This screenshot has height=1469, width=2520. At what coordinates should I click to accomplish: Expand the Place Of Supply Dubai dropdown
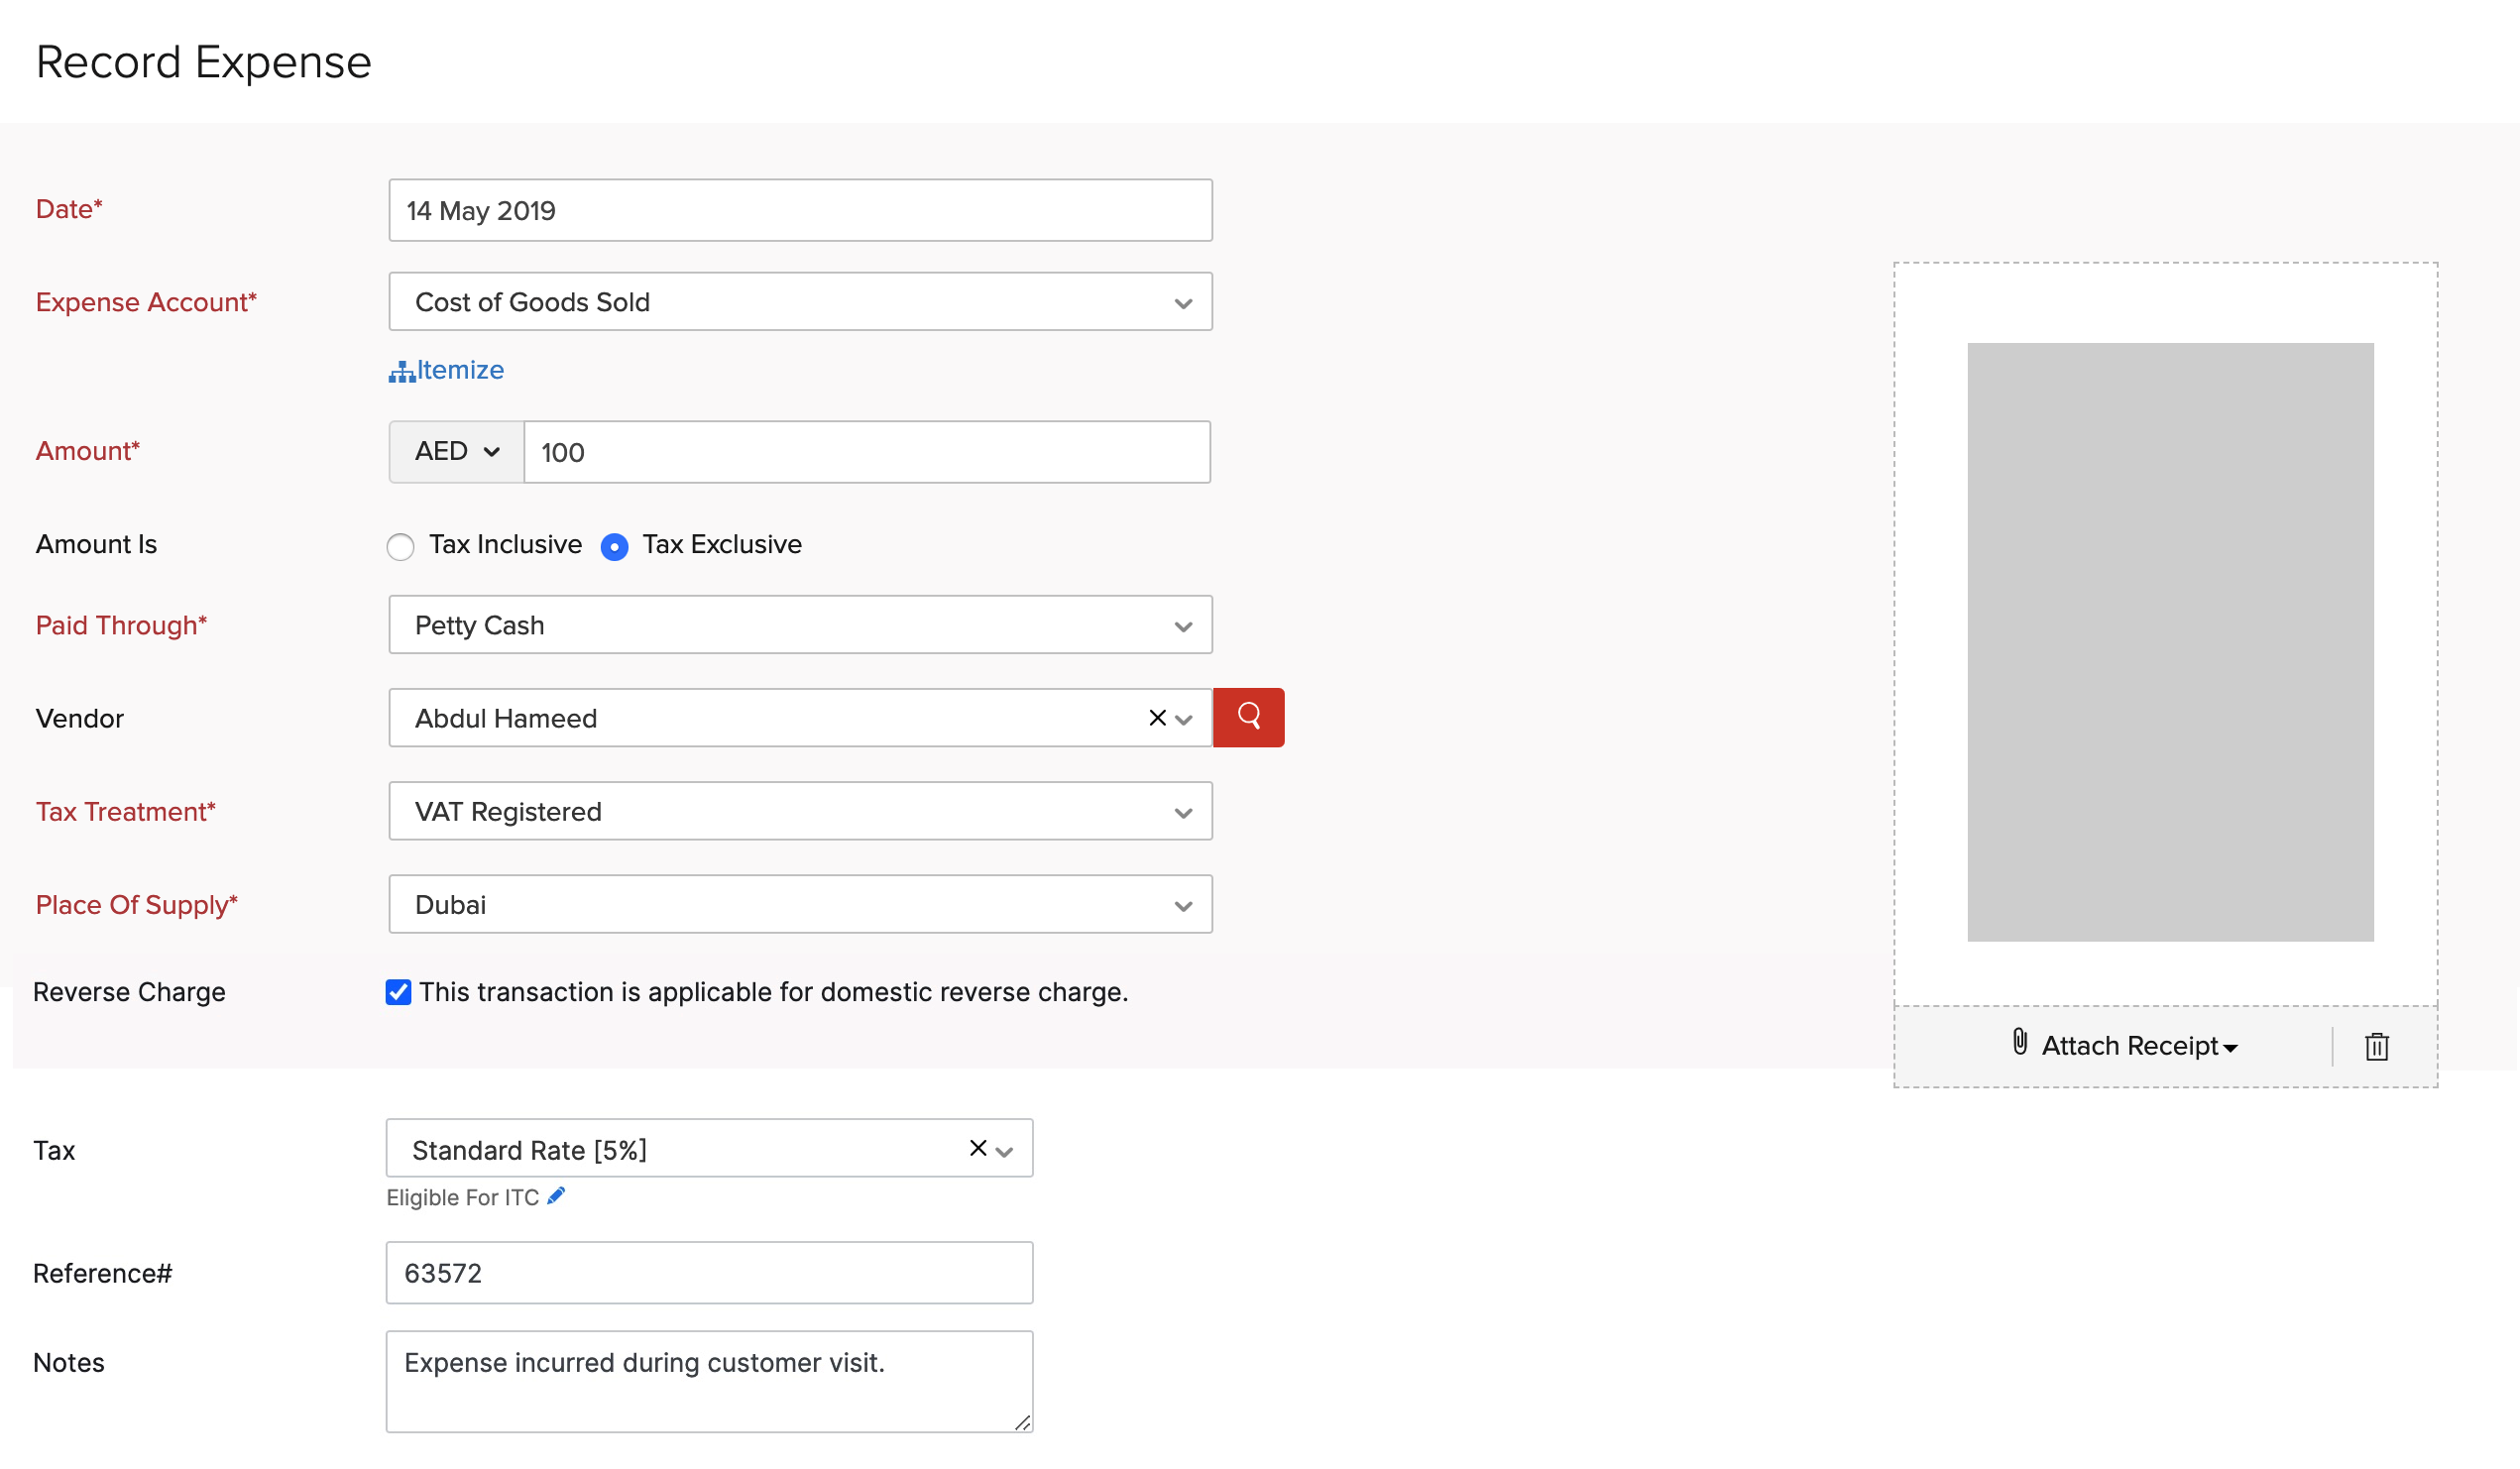[x=800, y=904]
